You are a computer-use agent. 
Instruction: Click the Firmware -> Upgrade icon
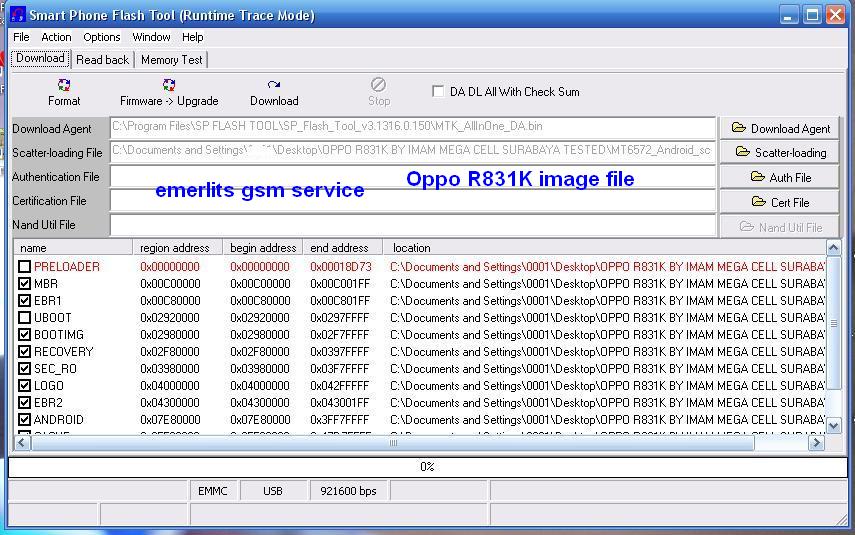point(169,85)
